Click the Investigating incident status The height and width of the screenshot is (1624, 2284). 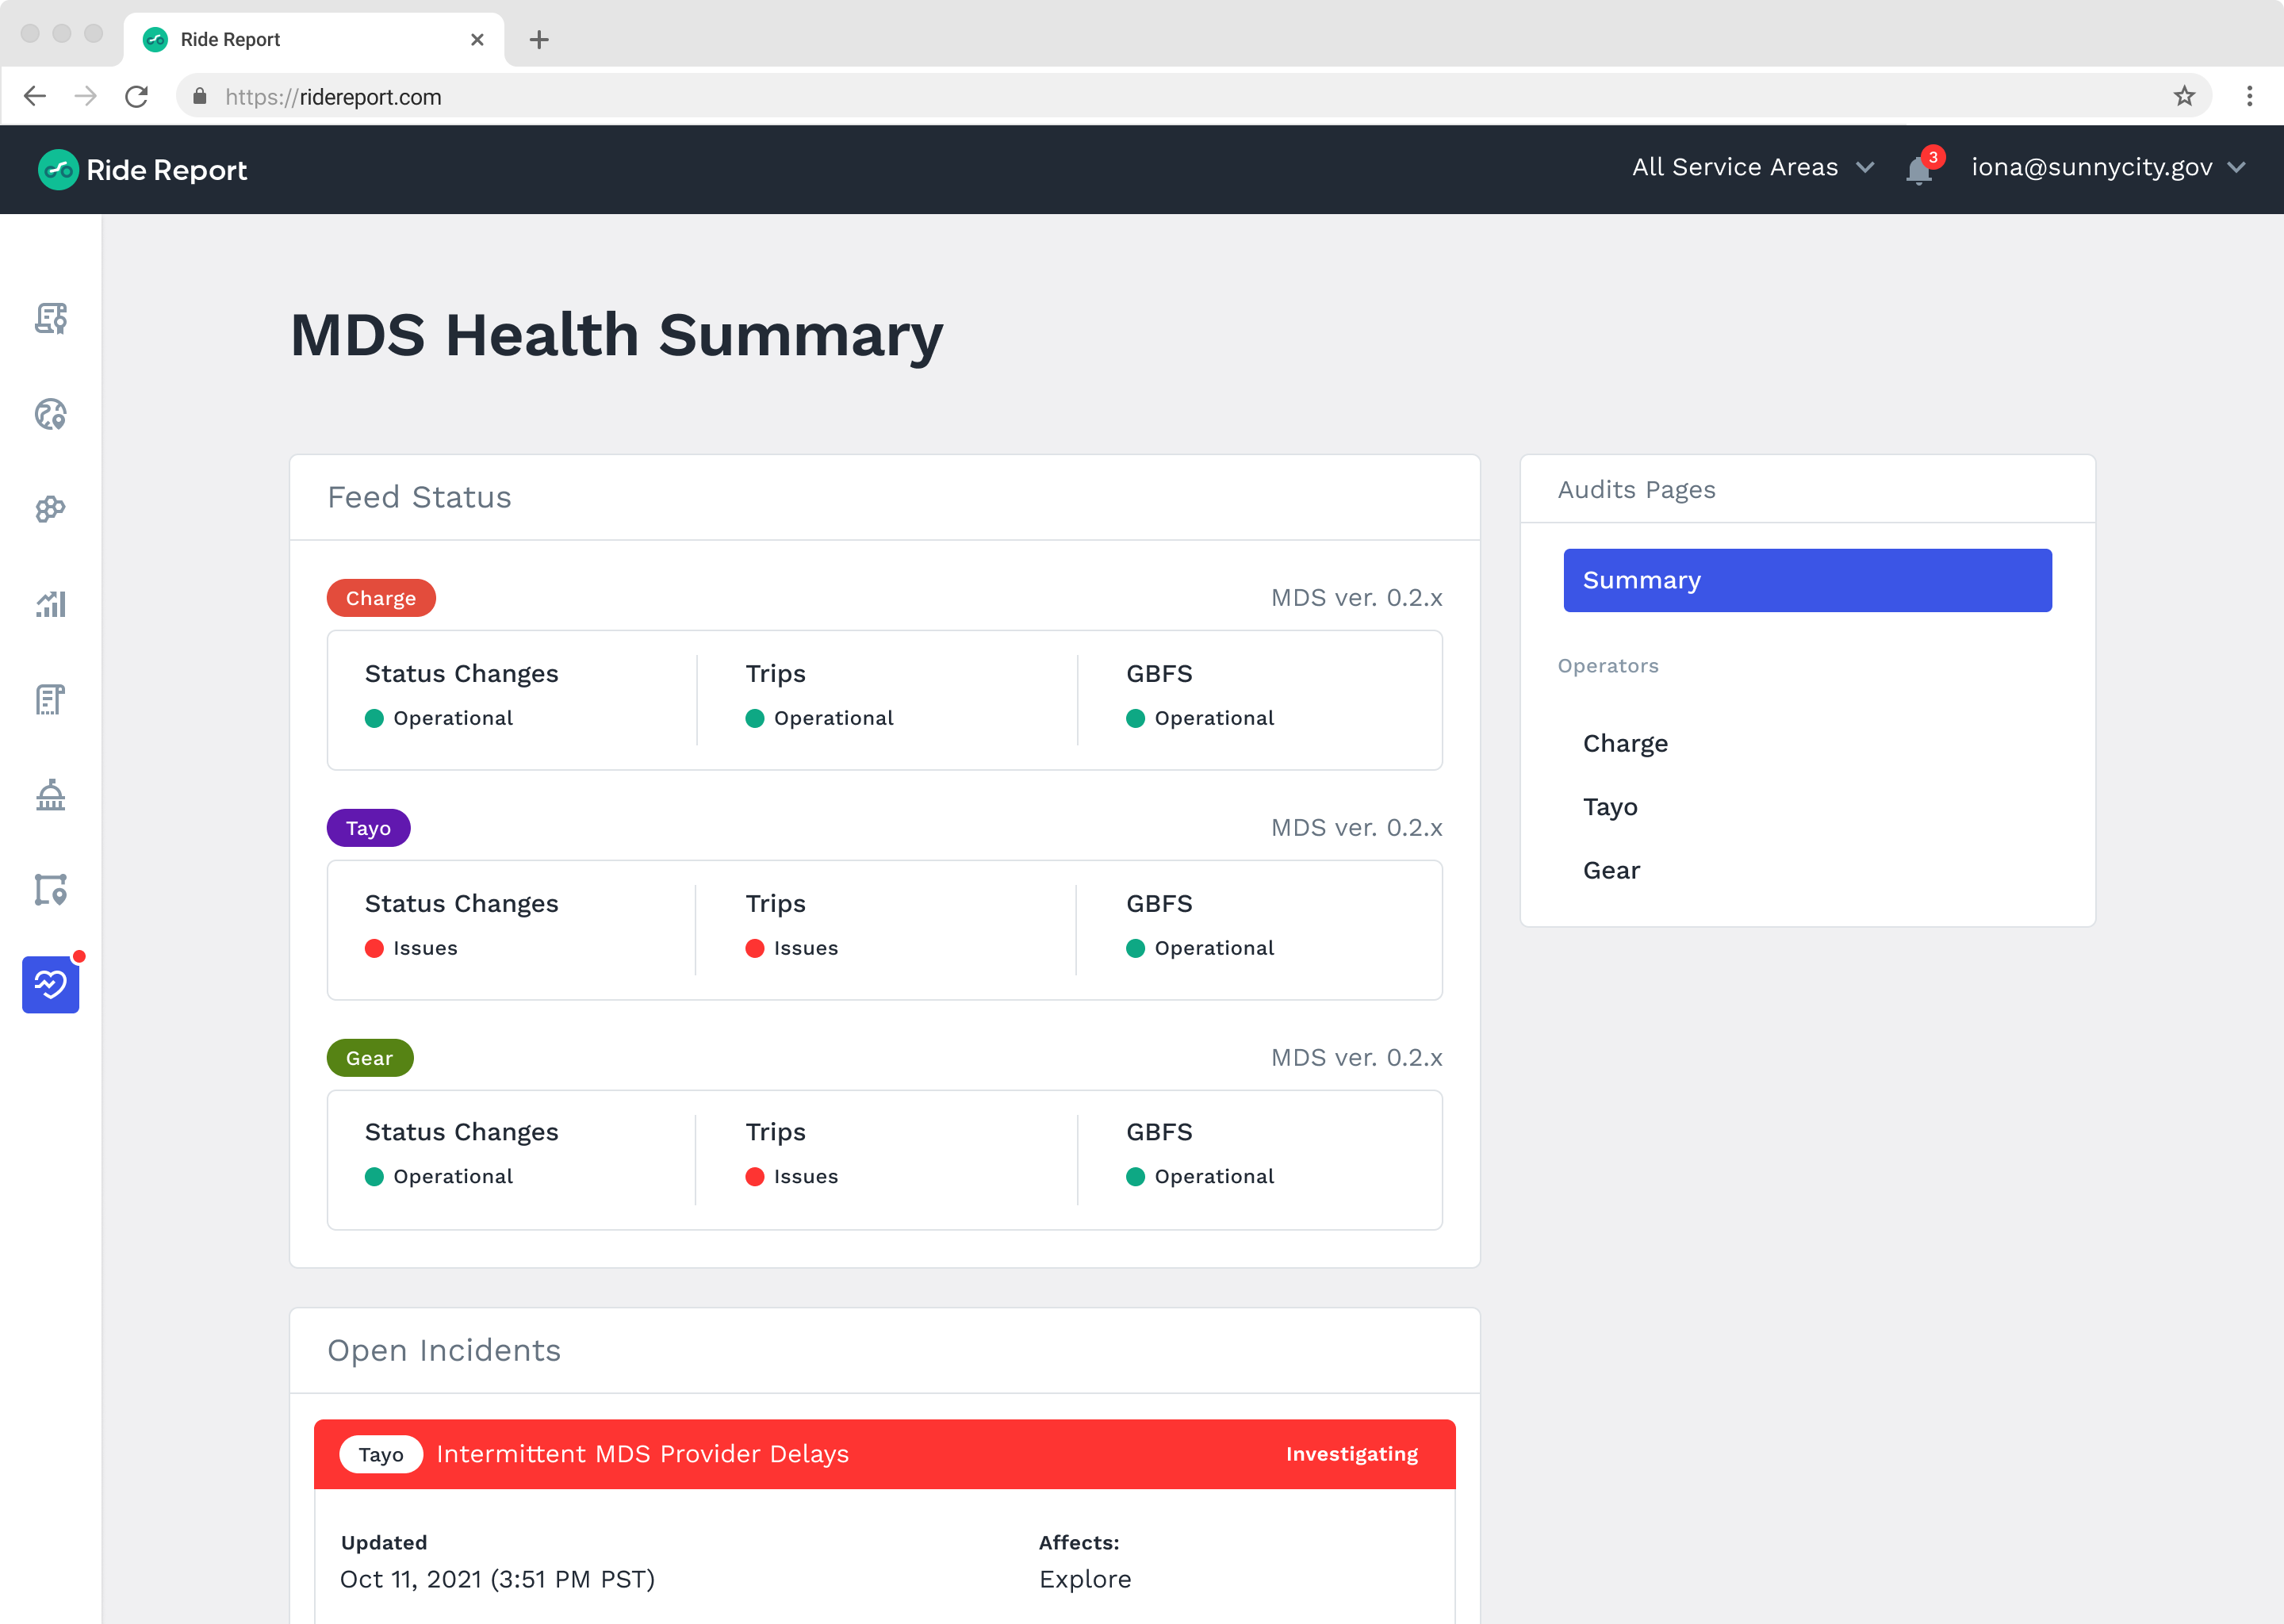[x=1352, y=1454]
